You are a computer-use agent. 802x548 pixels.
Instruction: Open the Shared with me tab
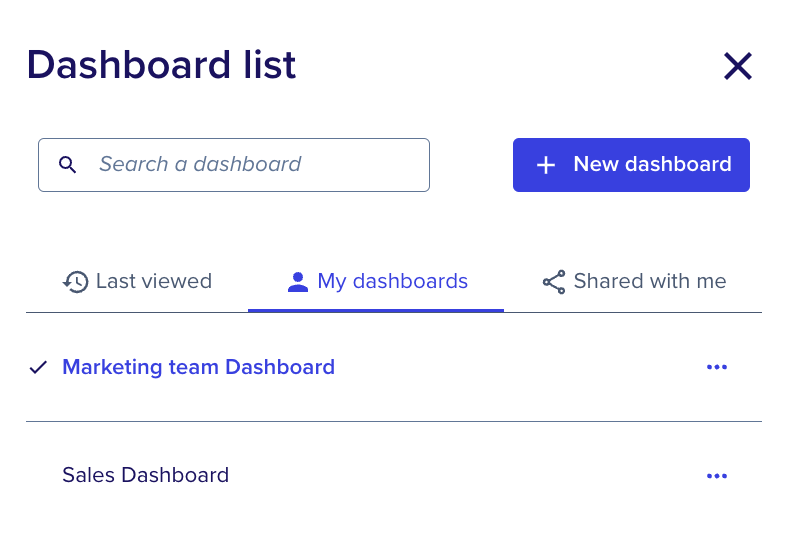coord(633,281)
